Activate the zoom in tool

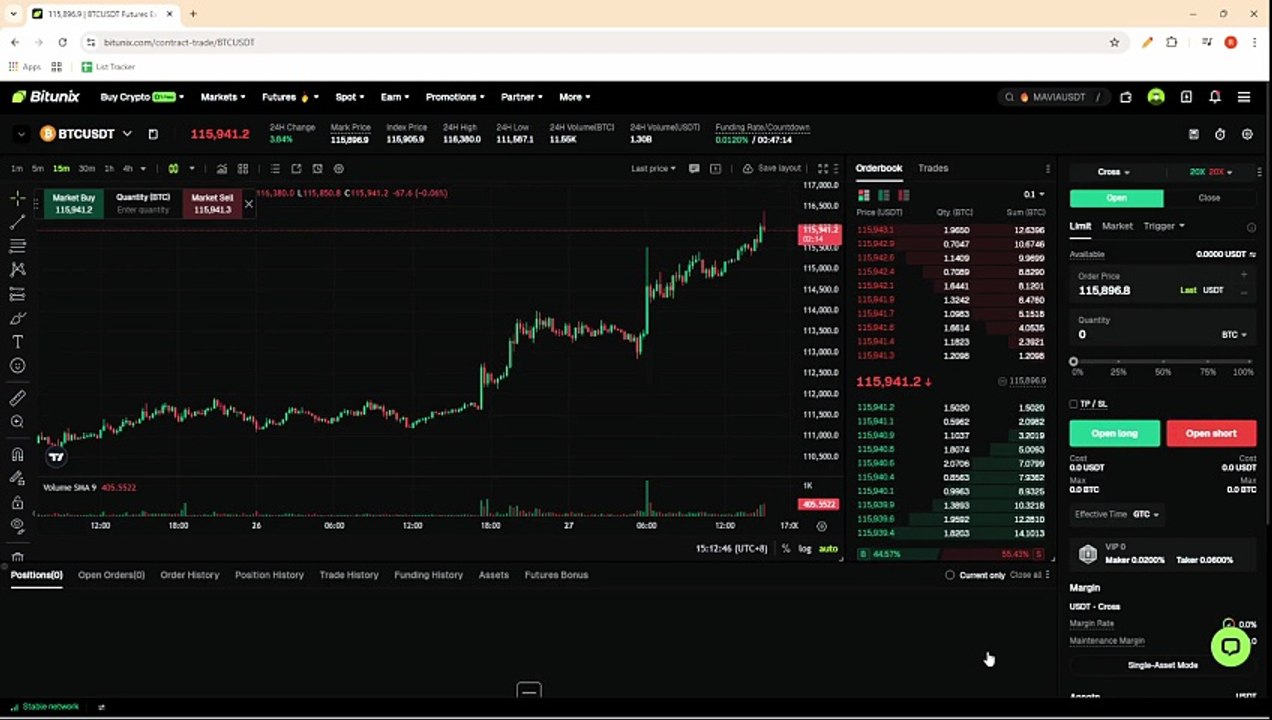click(x=17, y=422)
